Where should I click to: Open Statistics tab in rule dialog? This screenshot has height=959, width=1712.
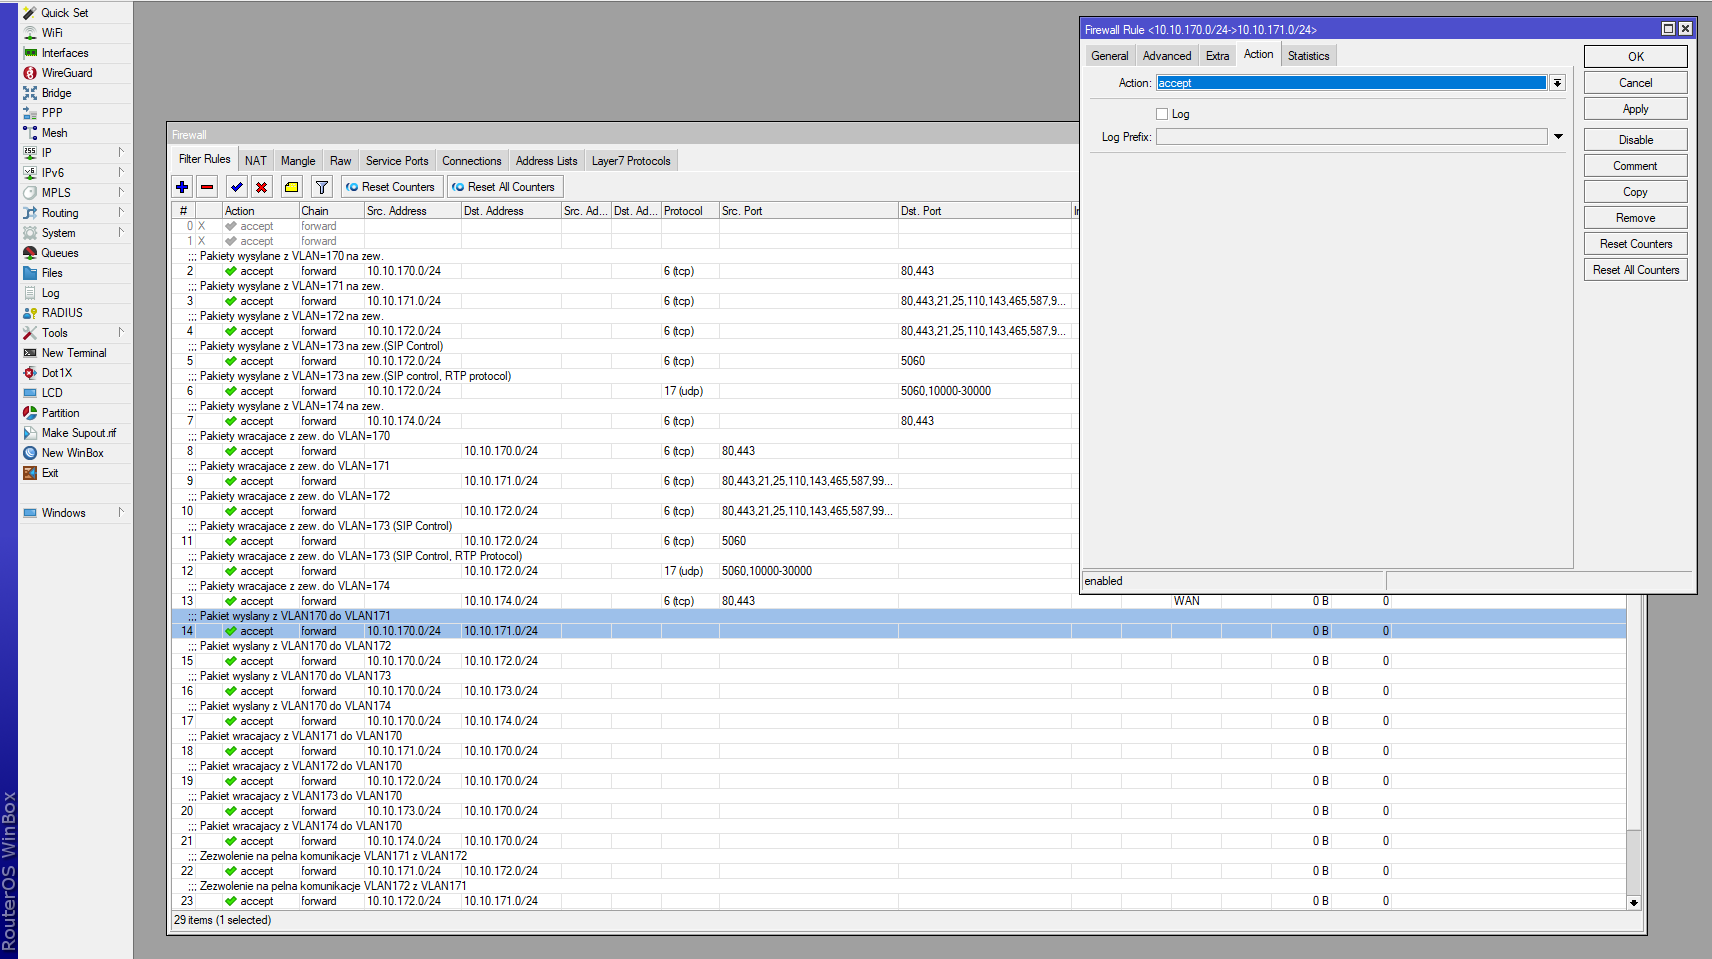[x=1309, y=56]
